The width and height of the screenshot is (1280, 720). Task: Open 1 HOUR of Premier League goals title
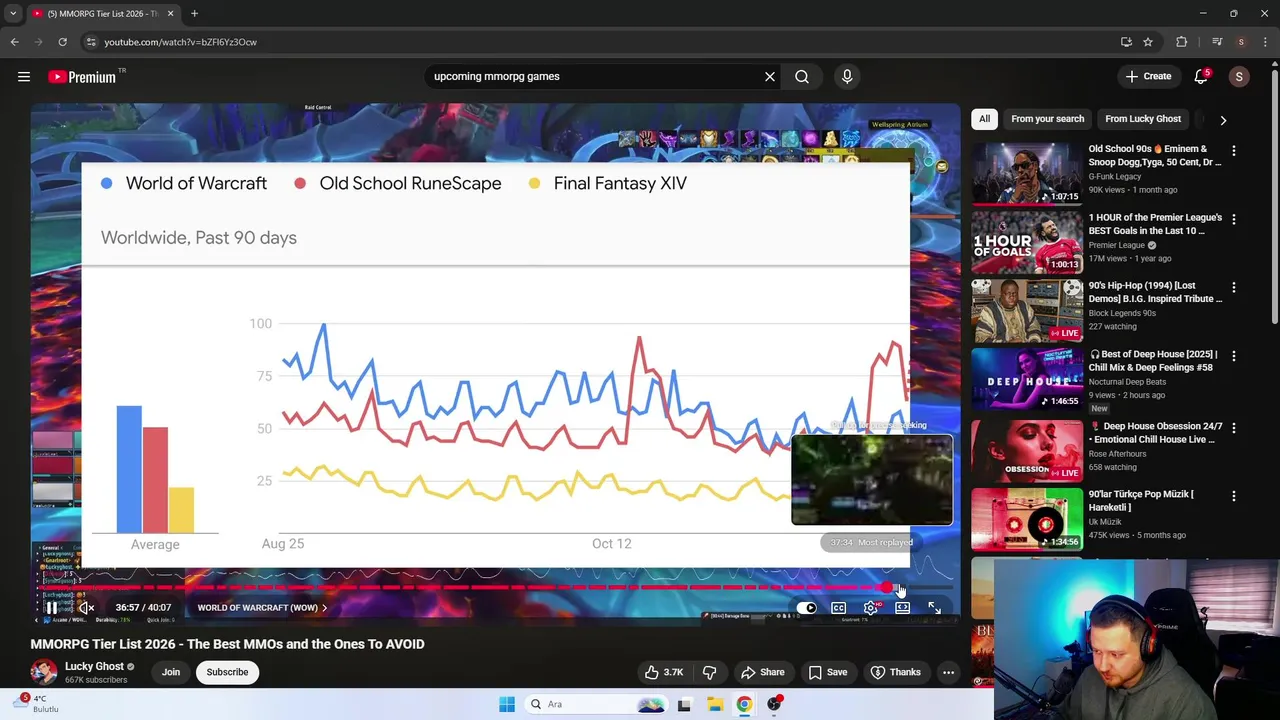(1155, 224)
